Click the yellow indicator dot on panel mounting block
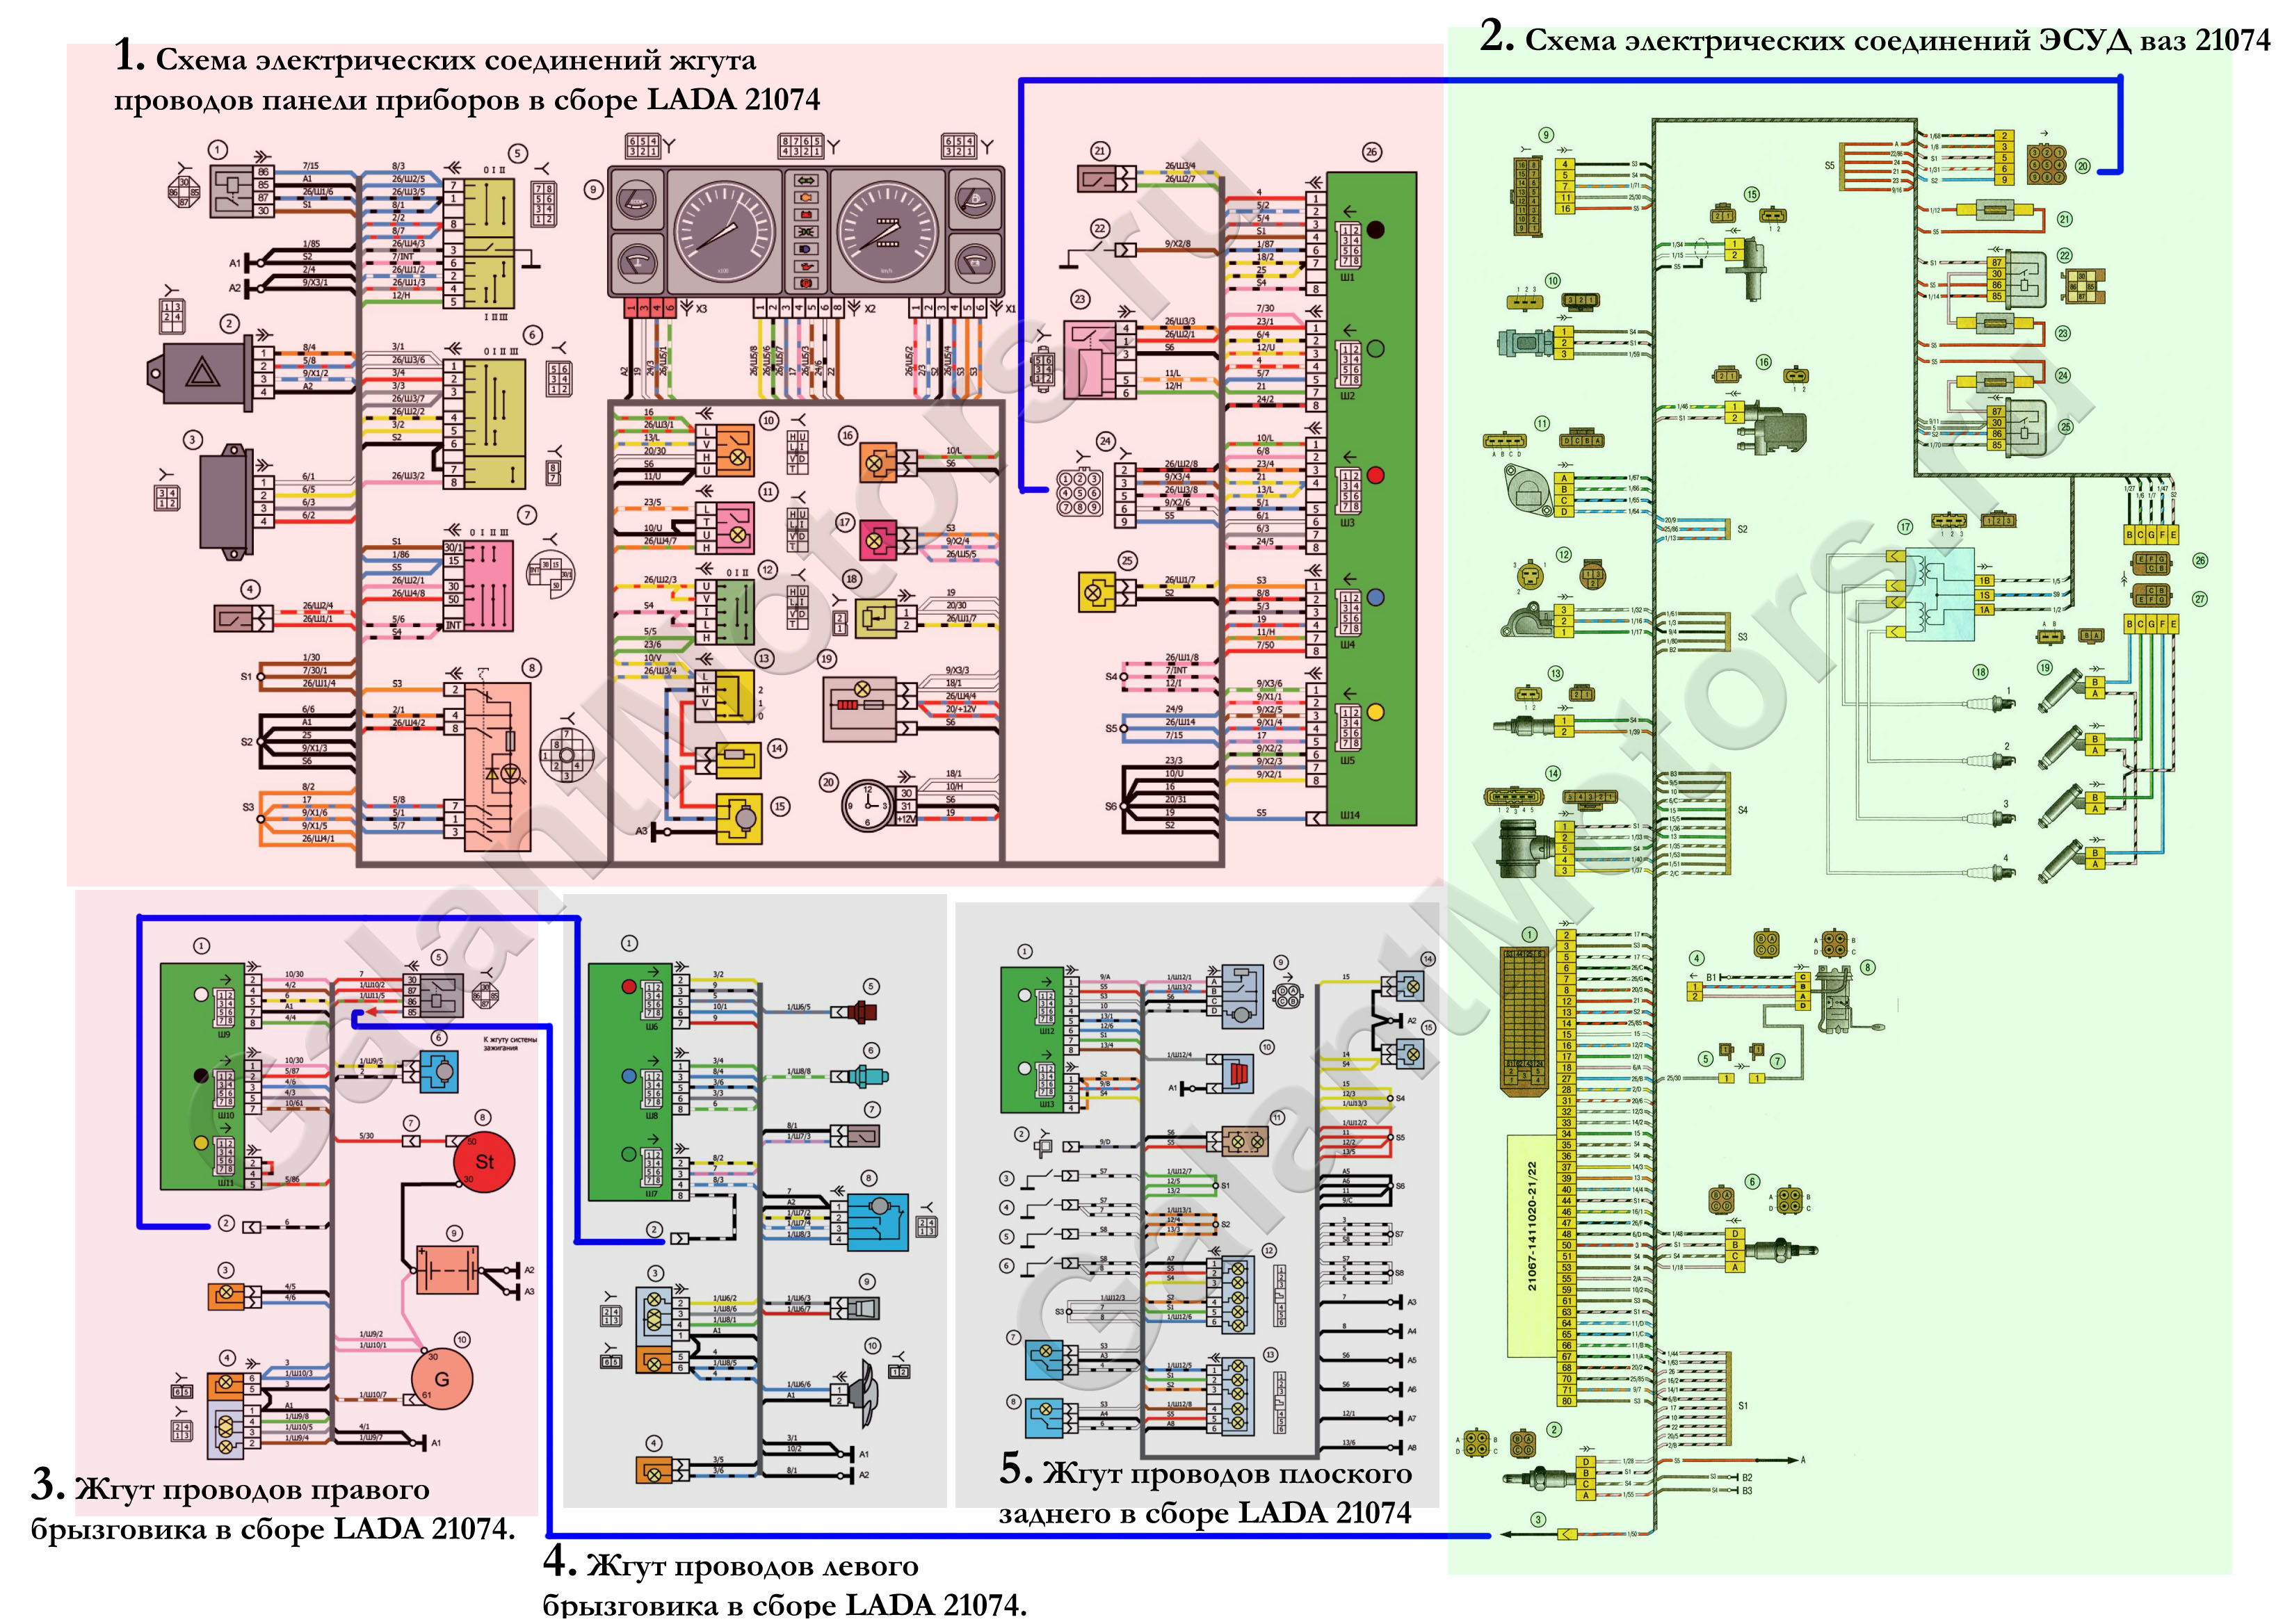2292x1624 pixels. pos(1375,712)
